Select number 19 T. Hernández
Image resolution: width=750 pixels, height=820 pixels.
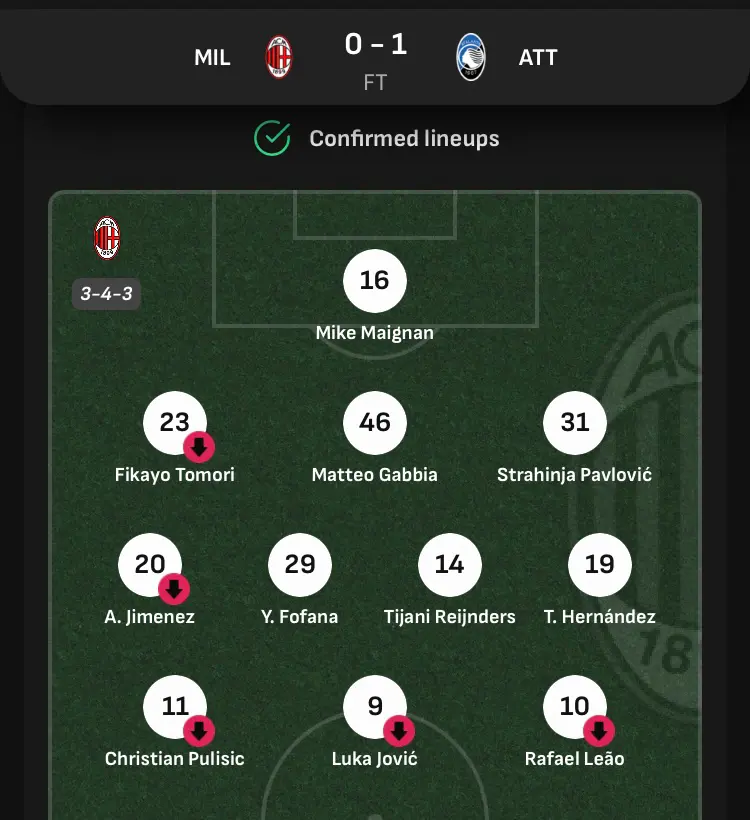coord(599,565)
